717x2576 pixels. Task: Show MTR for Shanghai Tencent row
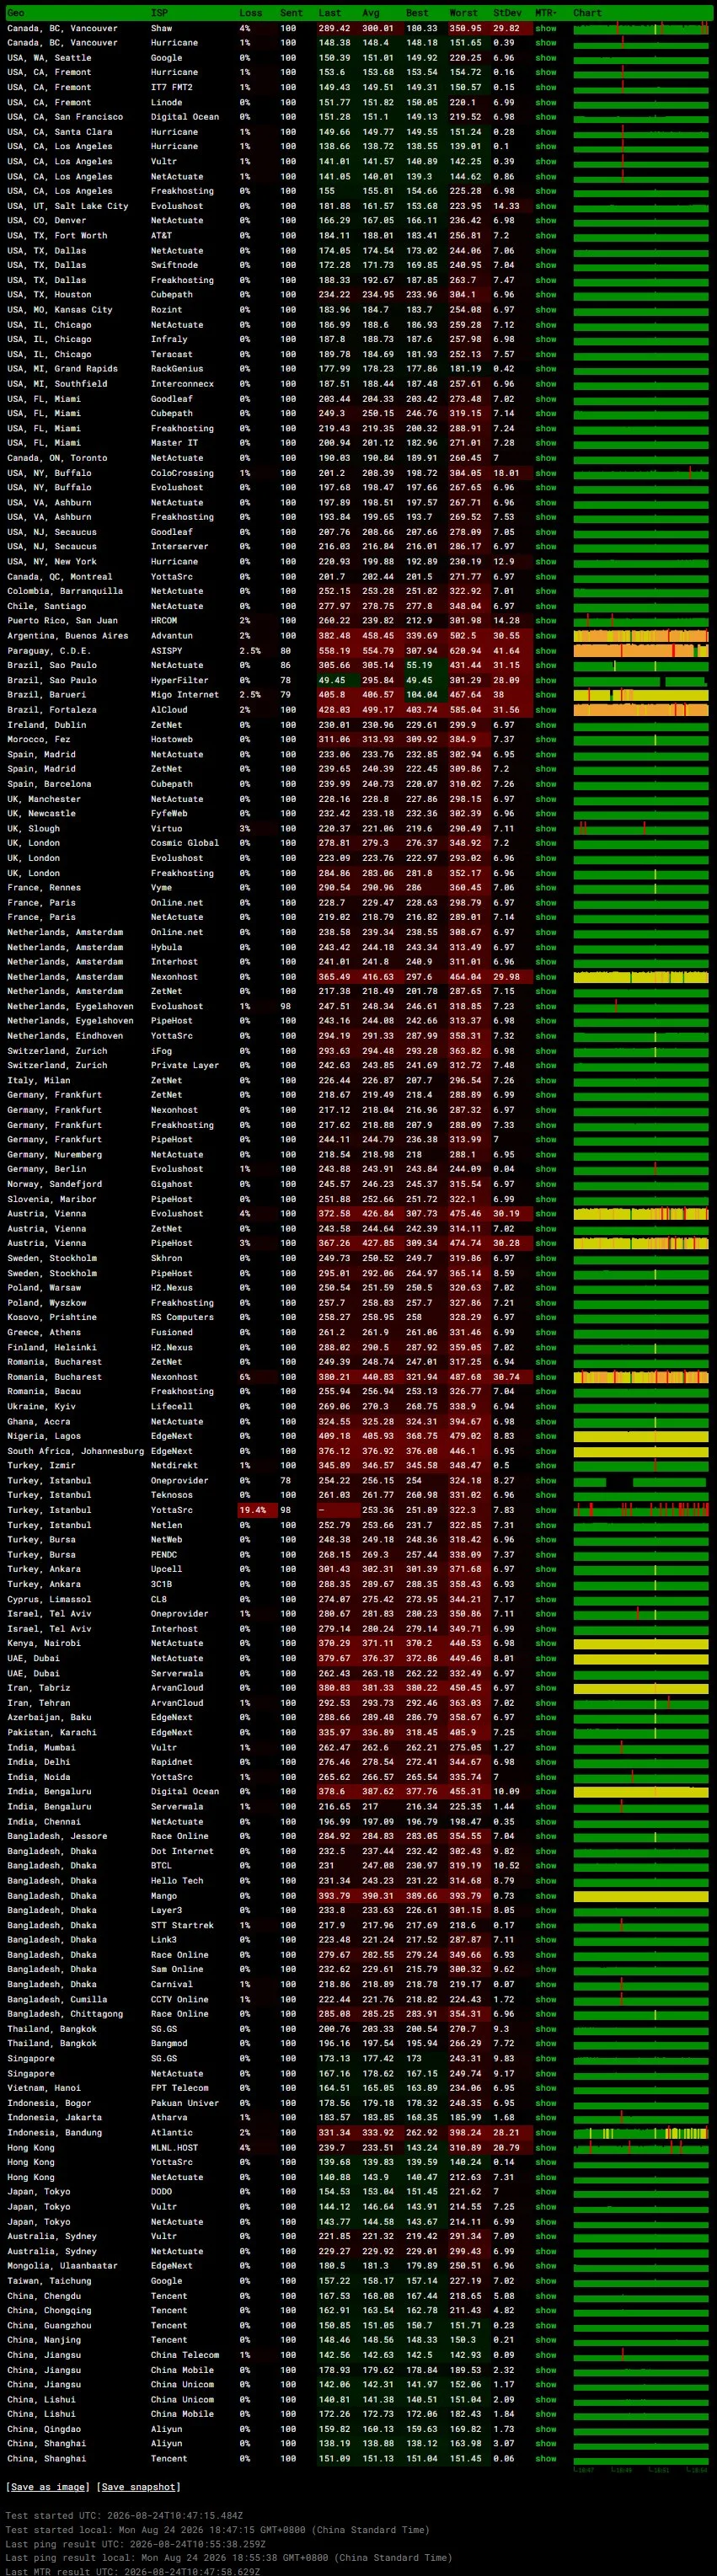[545, 2458]
